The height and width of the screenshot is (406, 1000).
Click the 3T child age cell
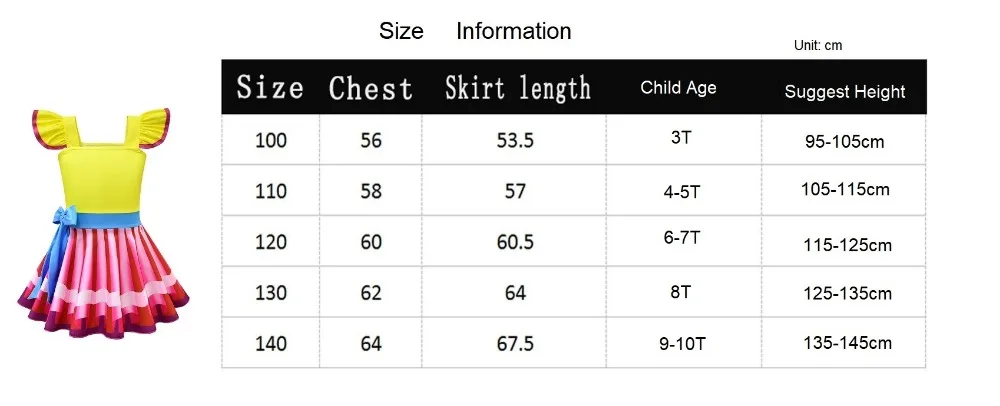click(x=684, y=140)
